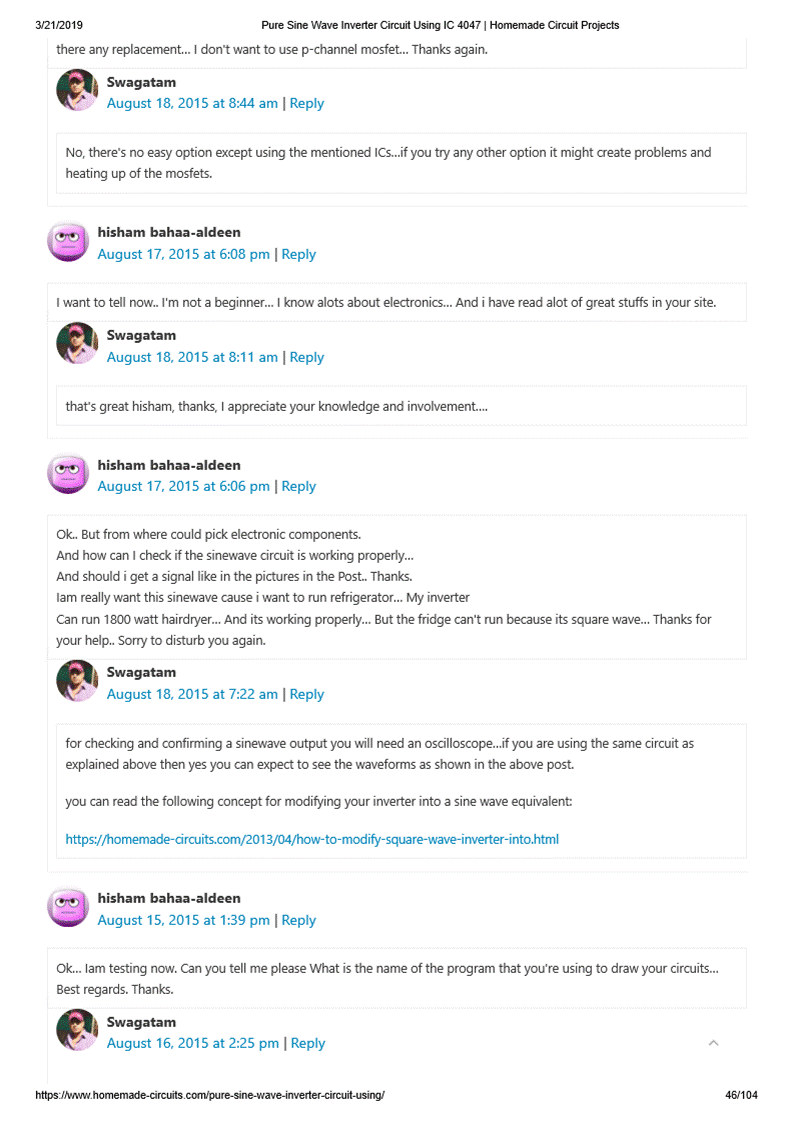Reply to hisham's August 15 1:39 pm comment
The image size is (793, 1122).
coord(299,920)
